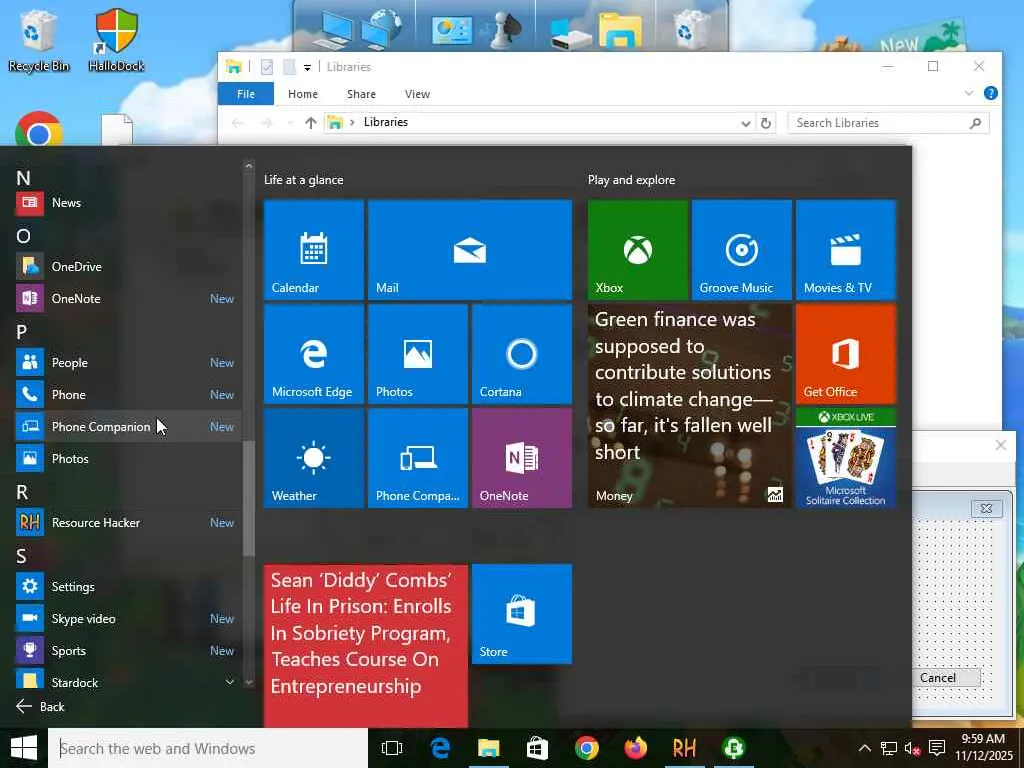Image resolution: width=1024 pixels, height=768 pixels.
Task: Switch to the View ribbon tab
Action: tap(417, 94)
